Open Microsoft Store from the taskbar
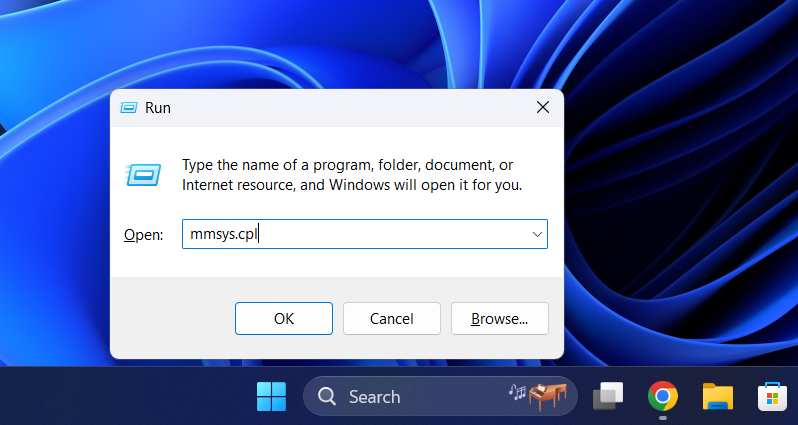This screenshot has width=798, height=425. tap(771, 397)
